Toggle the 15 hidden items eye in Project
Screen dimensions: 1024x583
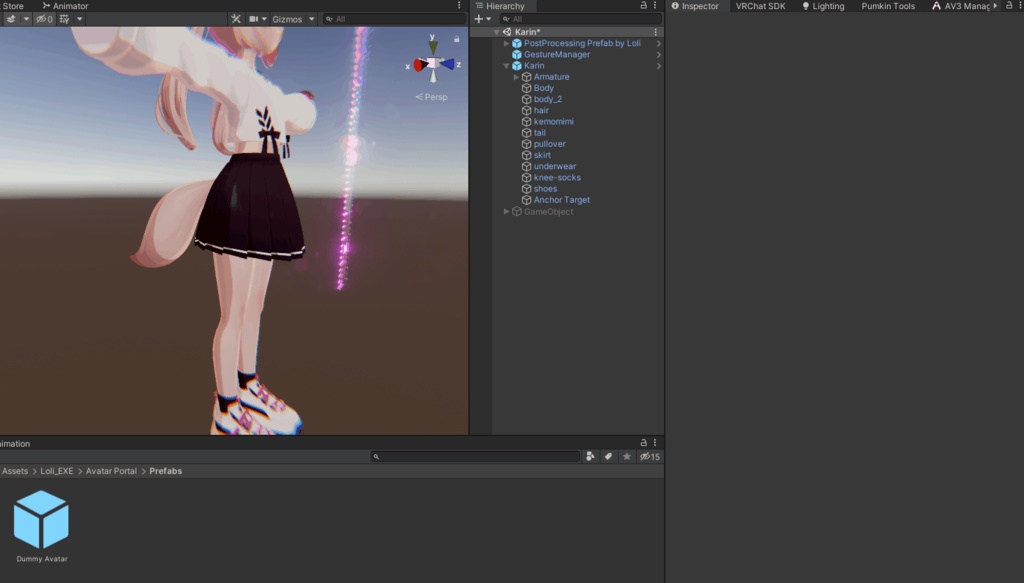click(x=648, y=456)
